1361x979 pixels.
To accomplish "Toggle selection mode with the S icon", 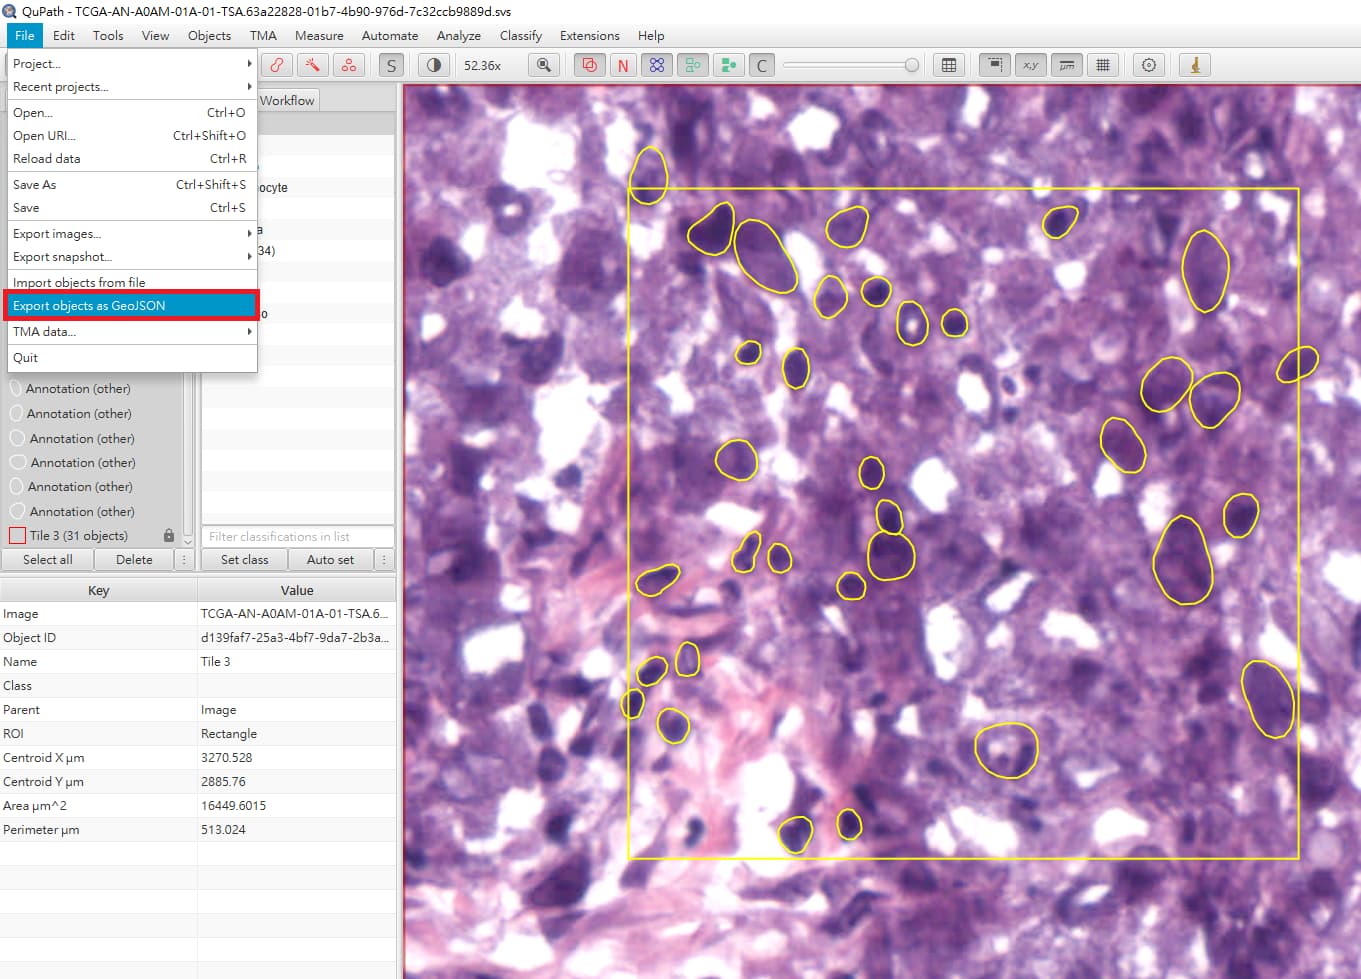I will click(x=391, y=65).
